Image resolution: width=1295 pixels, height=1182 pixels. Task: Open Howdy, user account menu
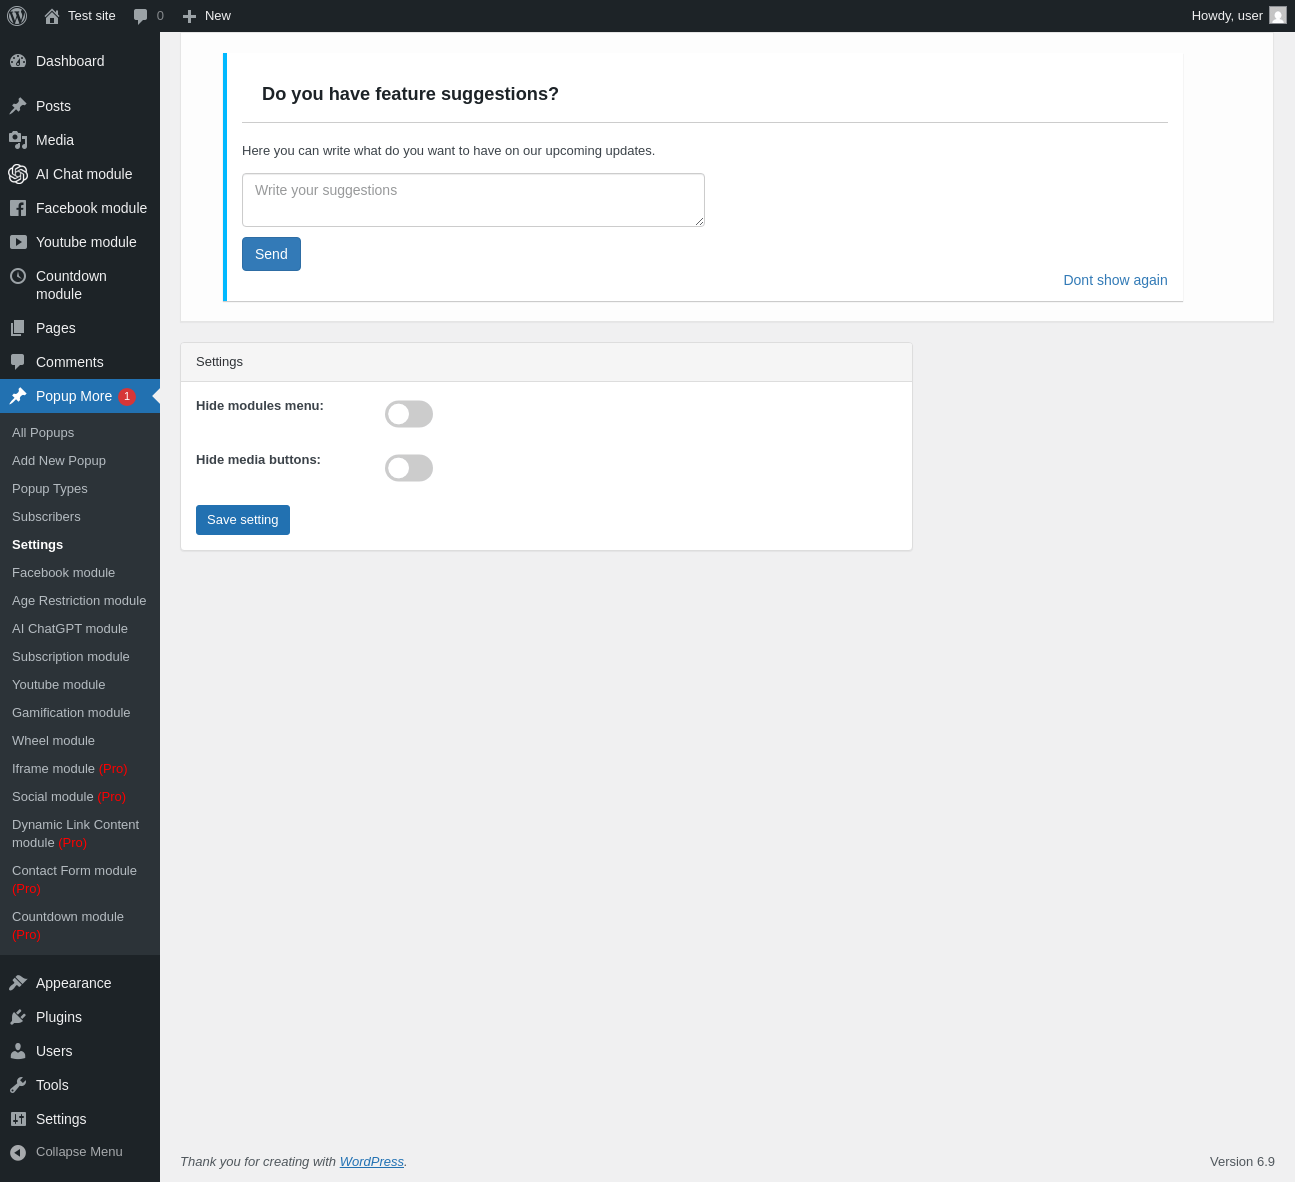click(x=1238, y=16)
